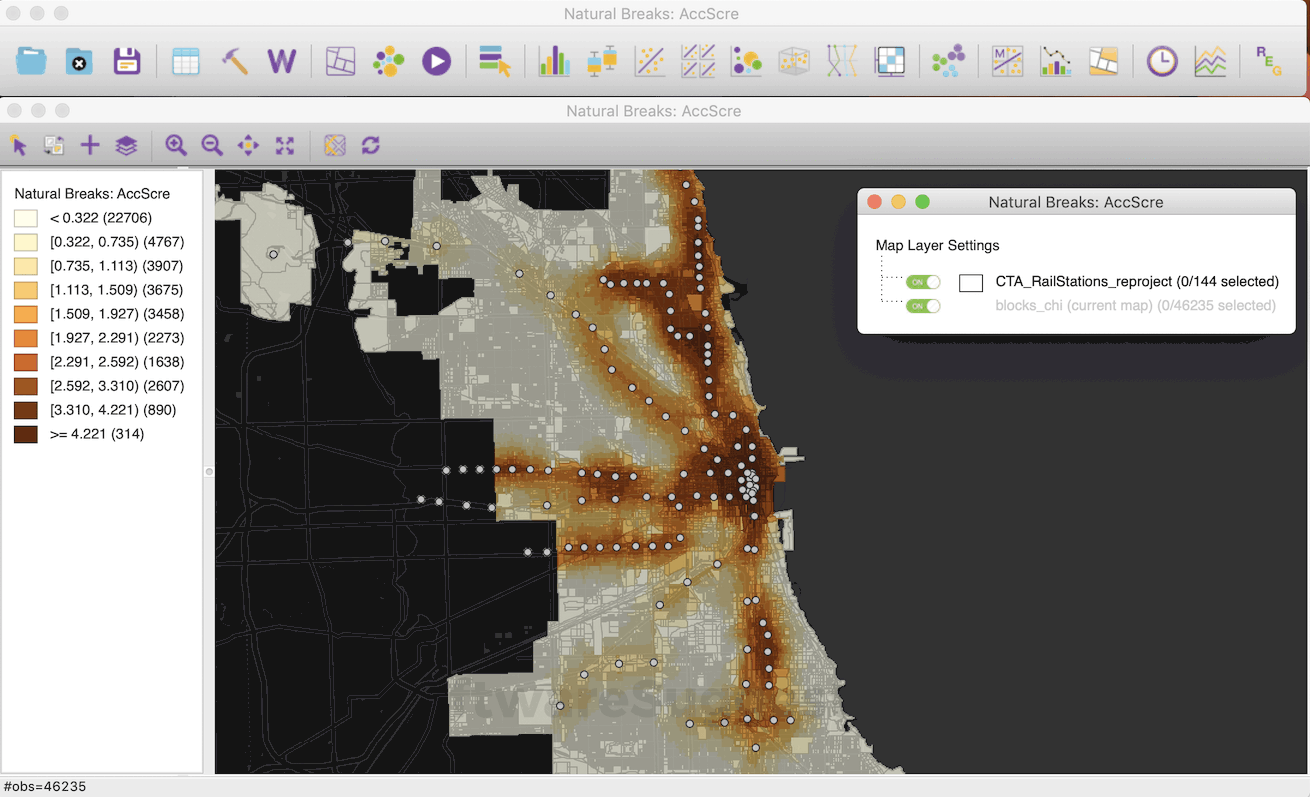
Task: Open the Histogram tool
Action: point(553,61)
